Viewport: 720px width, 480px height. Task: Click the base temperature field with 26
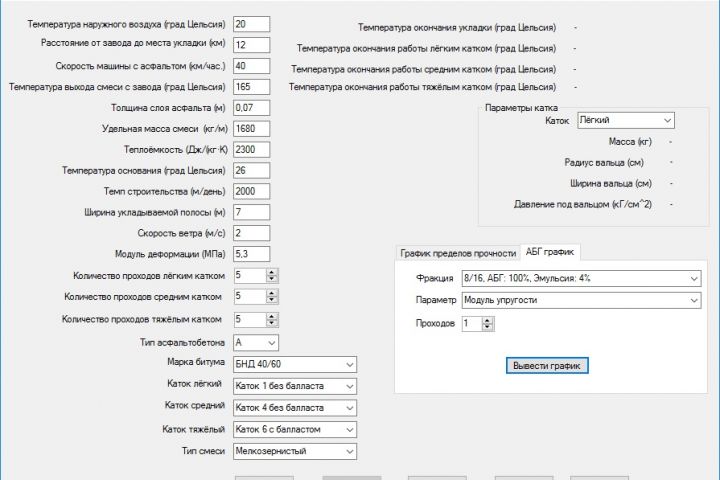(251, 170)
